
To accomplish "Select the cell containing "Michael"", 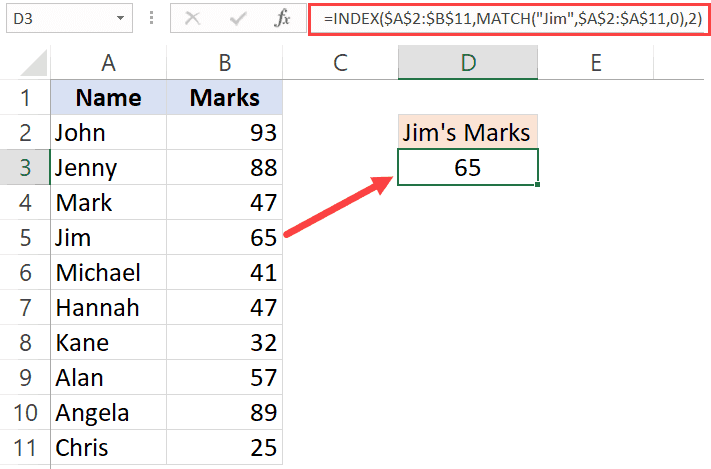I will (108, 272).
